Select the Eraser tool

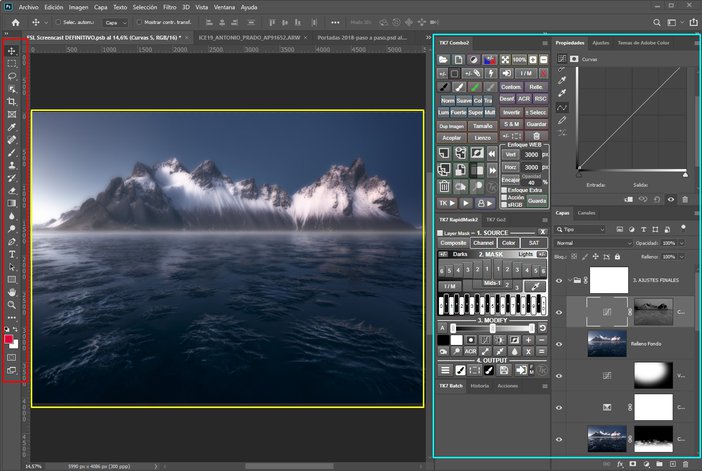pos(12,190)
